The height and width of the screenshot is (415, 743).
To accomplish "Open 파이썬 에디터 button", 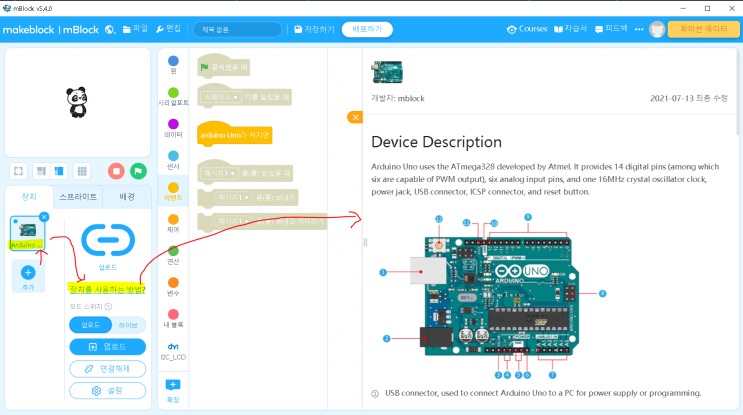I will [x=704, y=29].
